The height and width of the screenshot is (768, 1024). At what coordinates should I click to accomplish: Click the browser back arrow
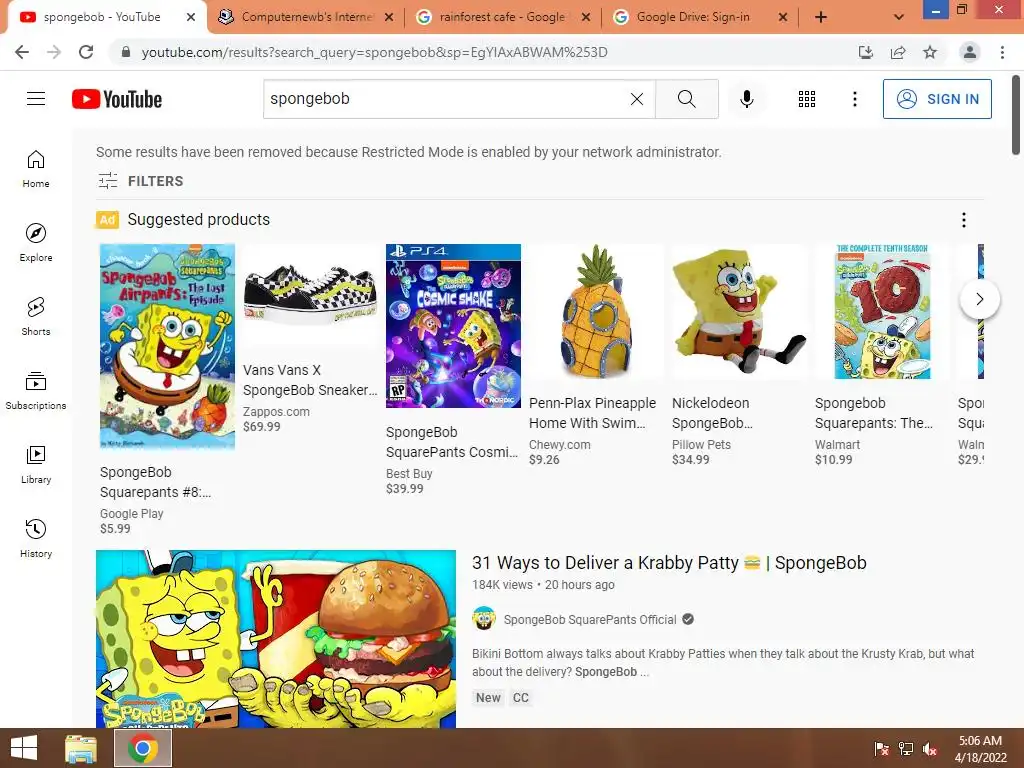(22, 52)
